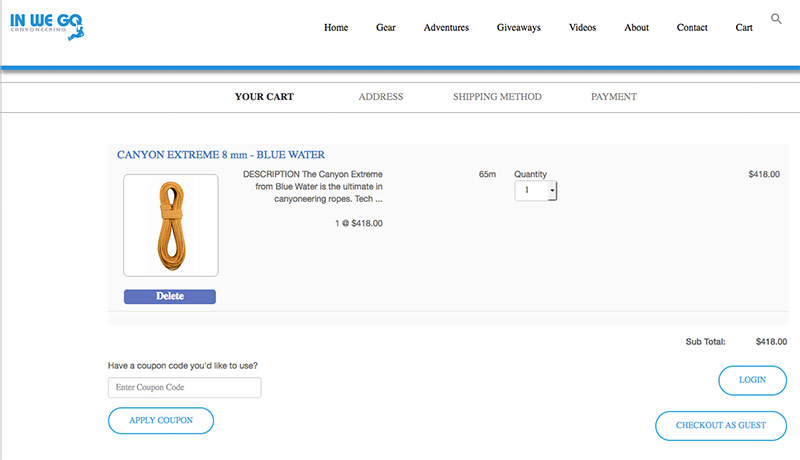Click the Enter Coupon Code field
The height and width of the screenshot is (460, 800).
point(185,388)
